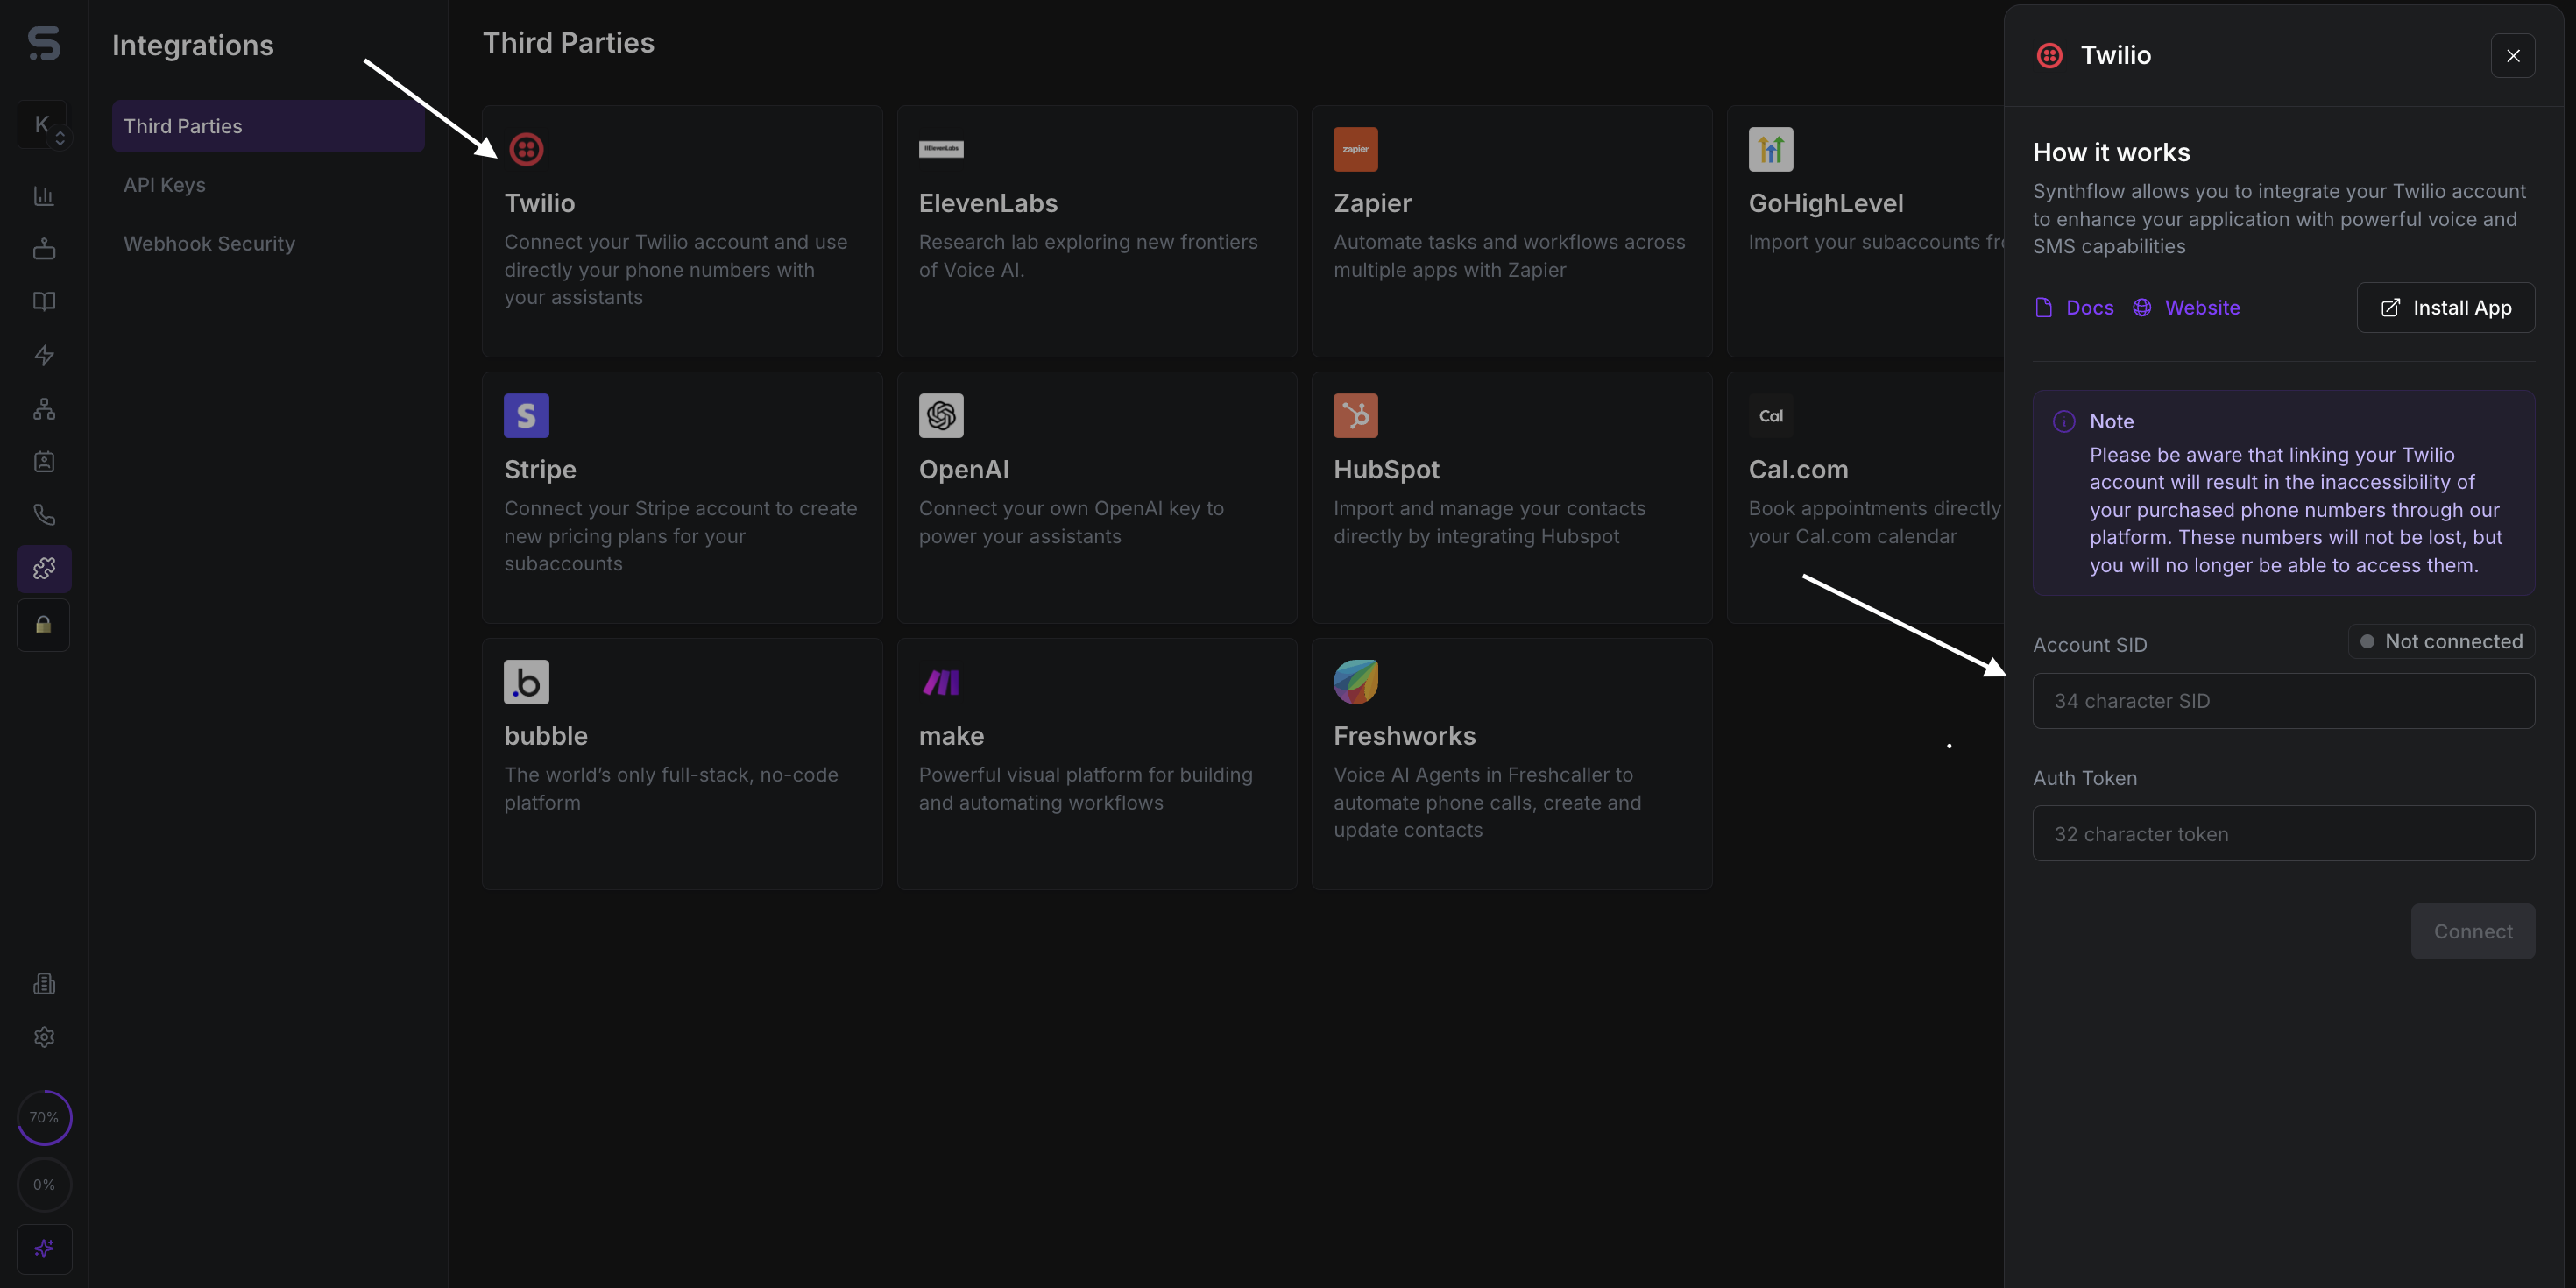The height and width of the screenshot is (1288, 2576).
Task: Click the 0% usage progress ring
Action: coord(44,1185)
